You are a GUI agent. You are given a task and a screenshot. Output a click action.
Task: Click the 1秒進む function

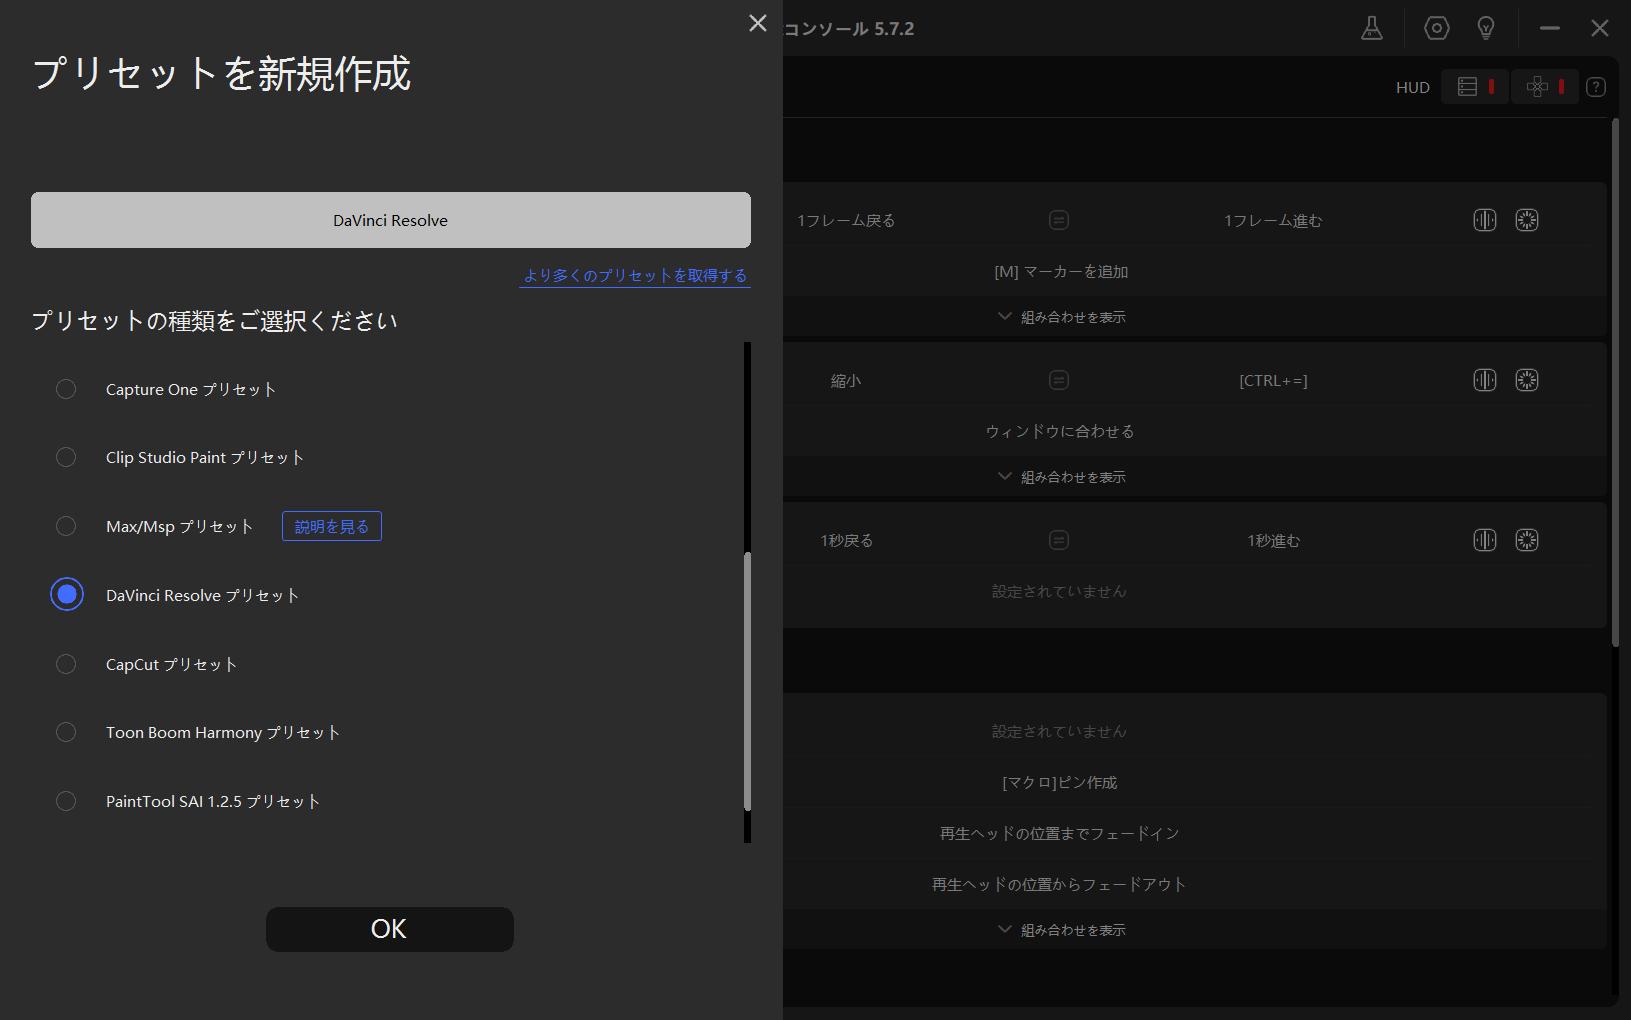(x=1273, y=540)
